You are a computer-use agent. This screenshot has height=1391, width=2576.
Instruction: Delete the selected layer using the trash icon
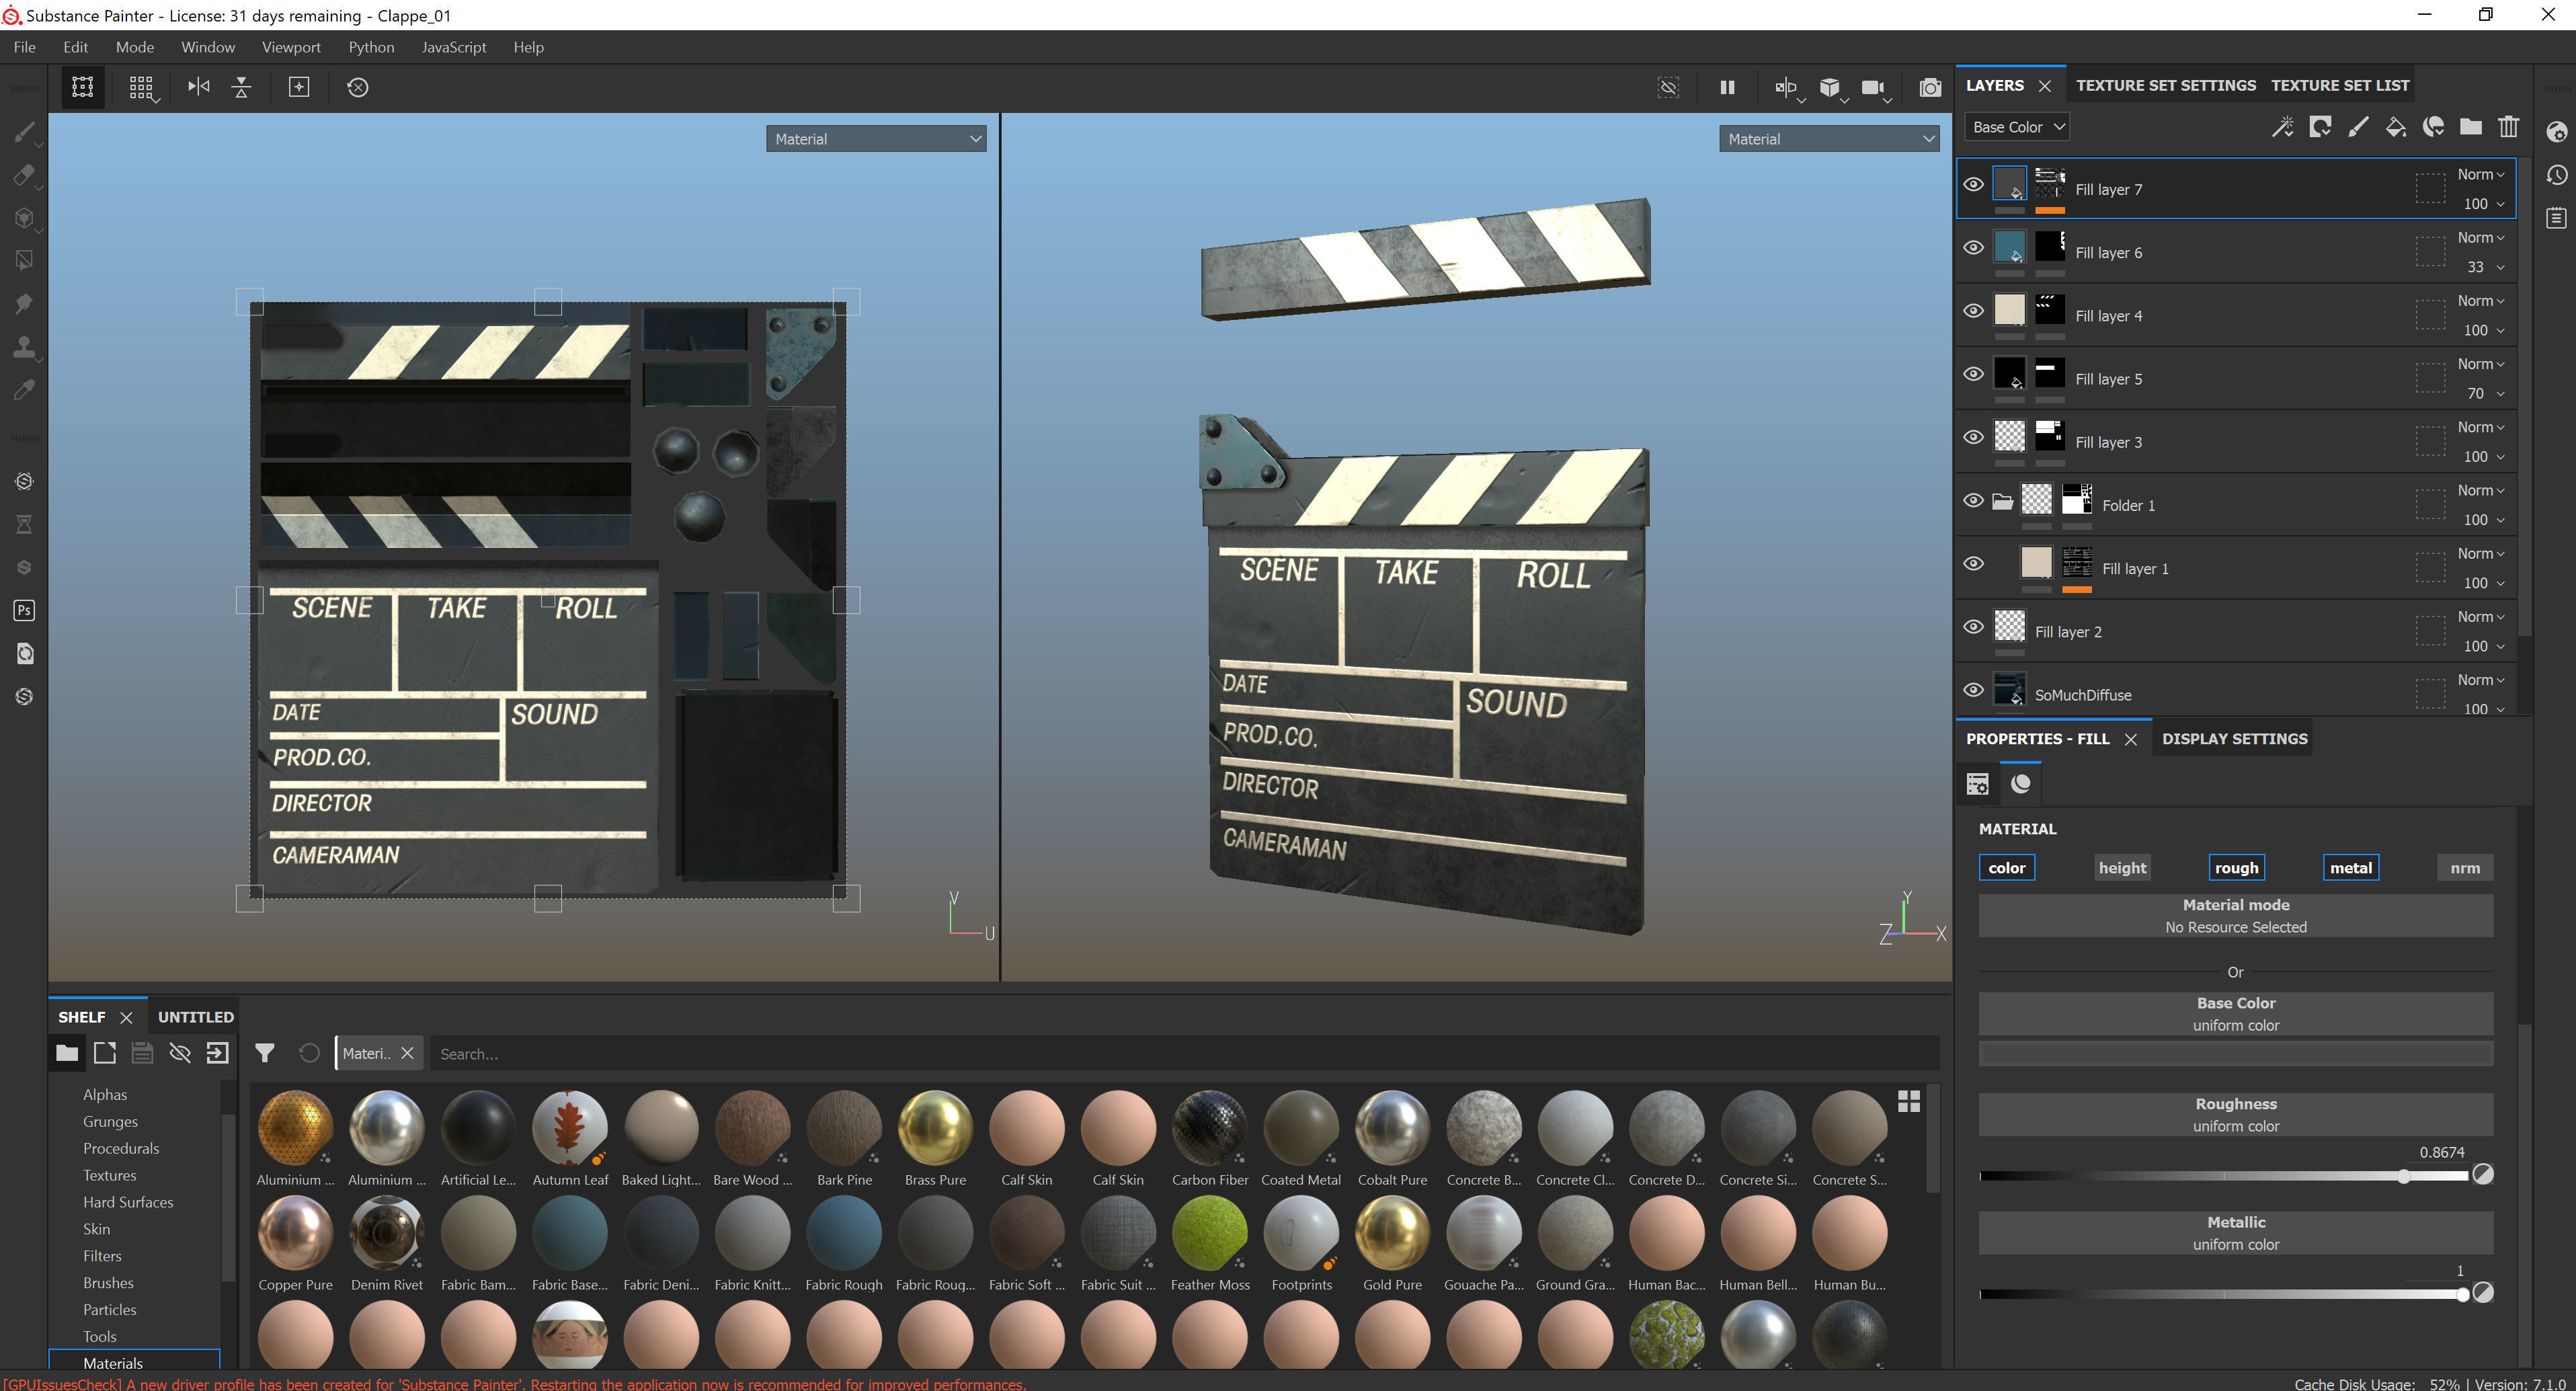click(x=2510, y=127)
